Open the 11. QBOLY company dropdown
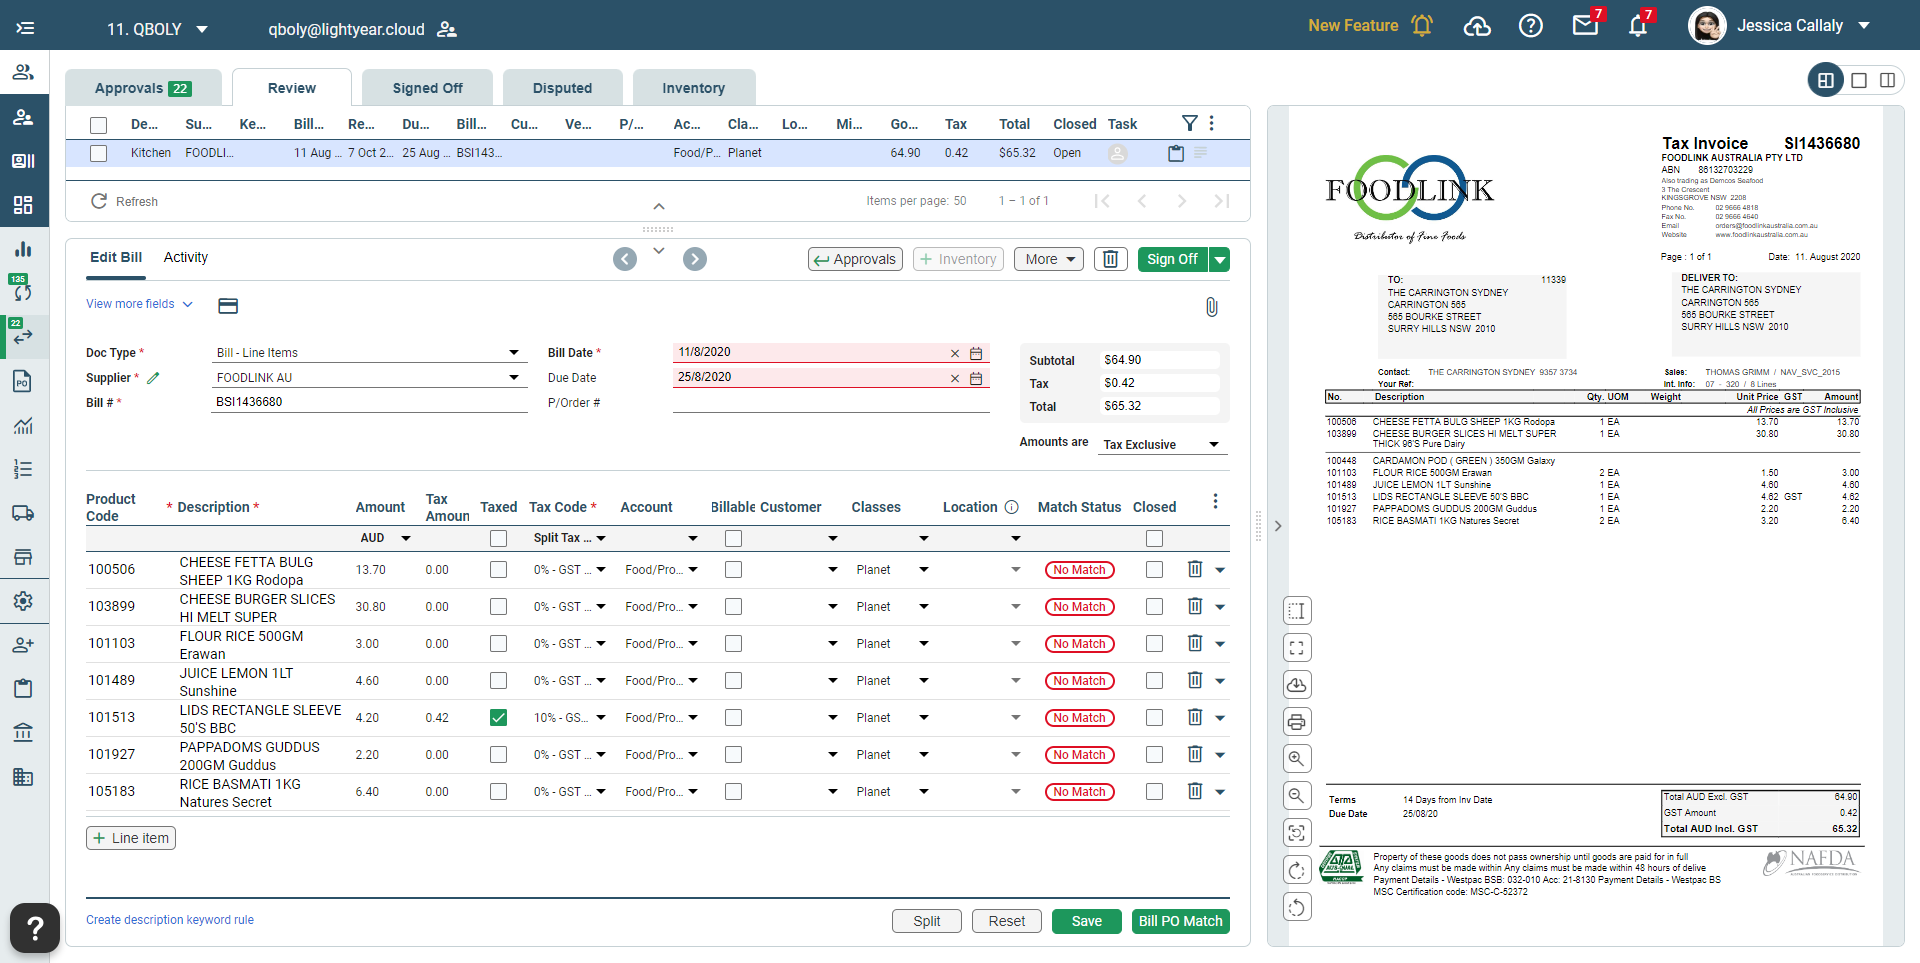The height and width of the screenshot is (963, 1920). pos(157,29)
